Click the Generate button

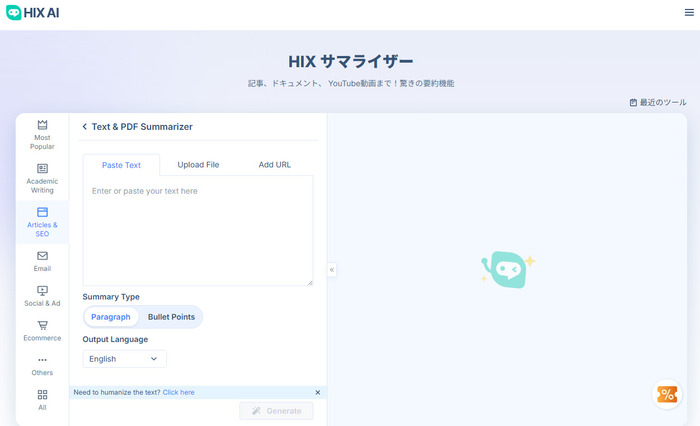pyautogui.click(x=276, y=411)
